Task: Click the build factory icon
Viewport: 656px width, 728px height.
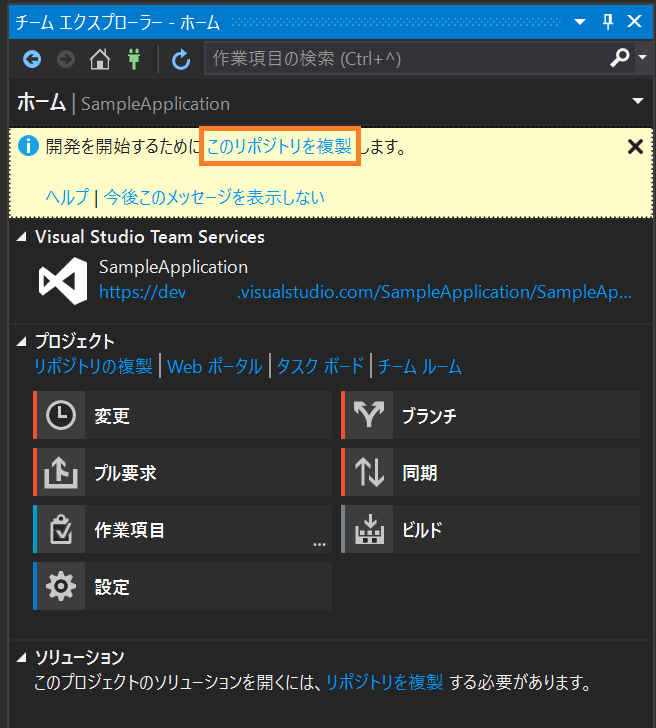Action: [369, 529]
